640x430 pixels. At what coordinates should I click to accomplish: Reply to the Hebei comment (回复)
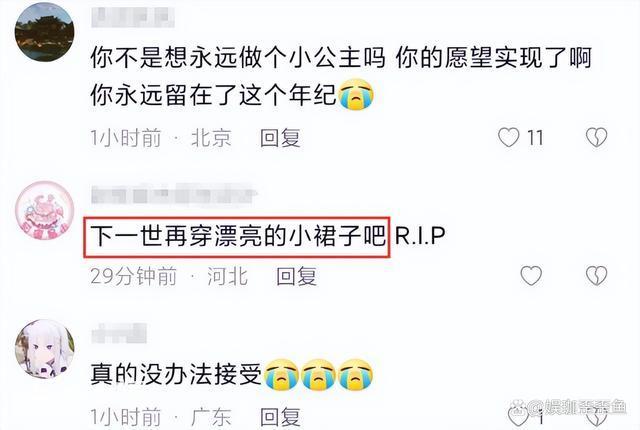pos(297,276)
